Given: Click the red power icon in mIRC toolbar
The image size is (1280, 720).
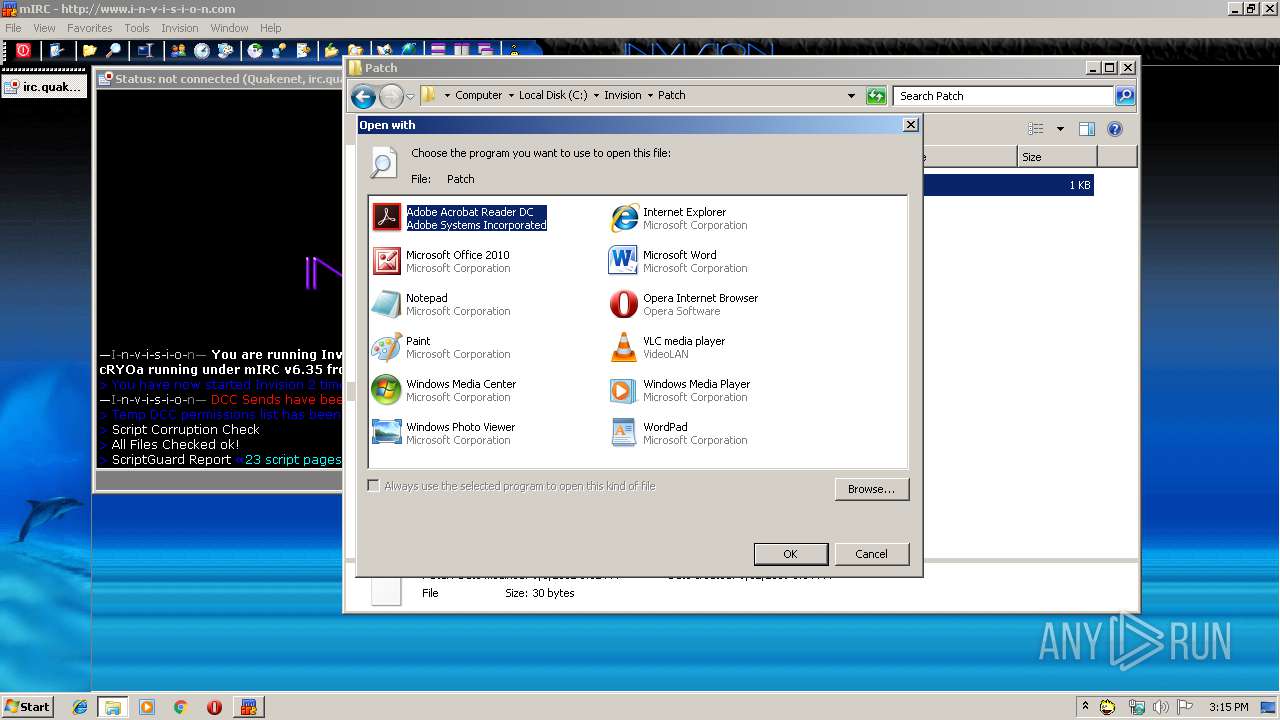Looking at the screenshot, I should tap(23, 50).
